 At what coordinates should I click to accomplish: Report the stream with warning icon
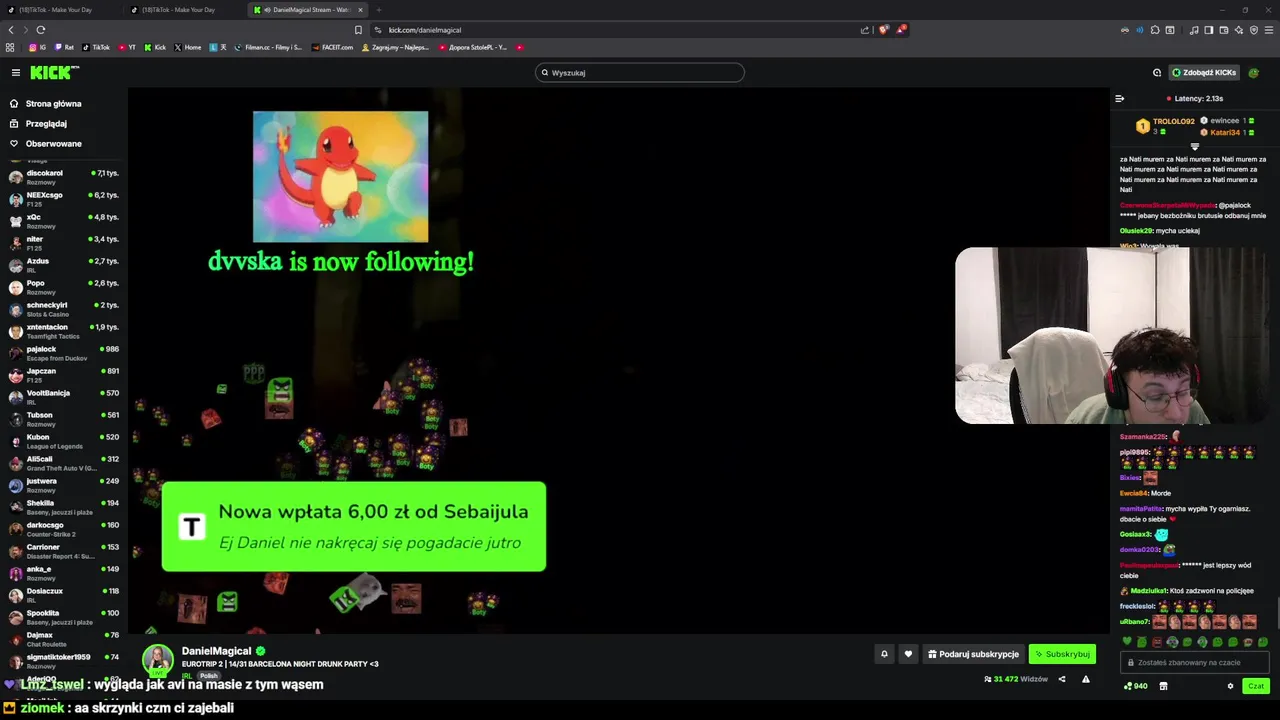coord(1085,679)
